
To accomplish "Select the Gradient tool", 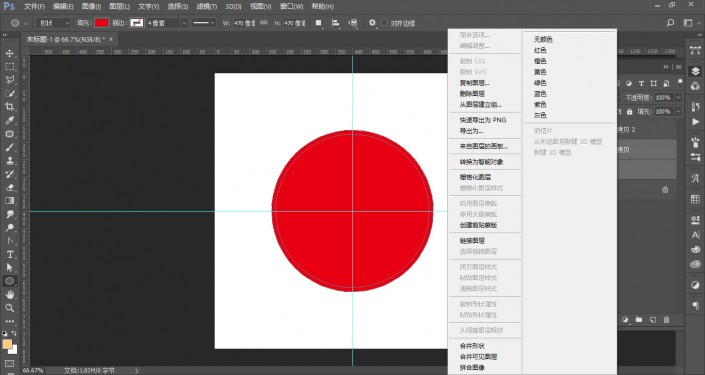I will point(9,201).
